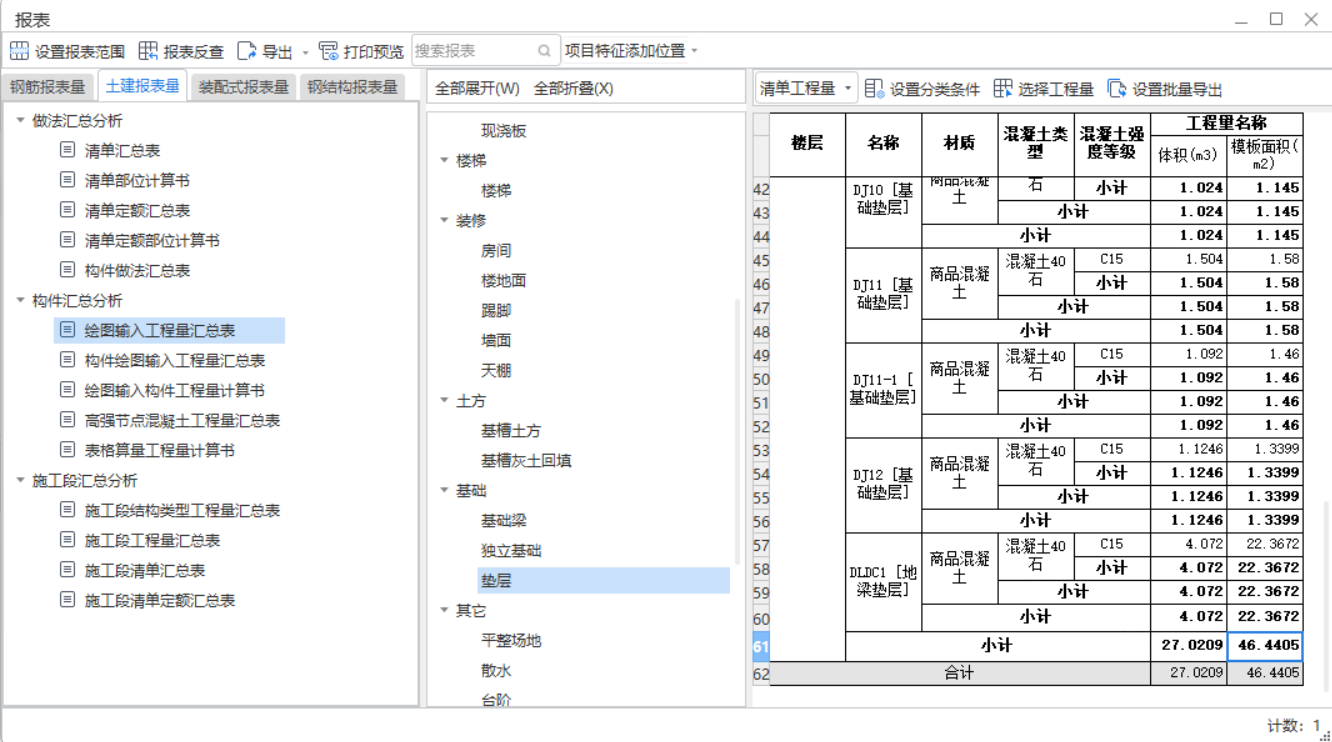1332x742 pixels.
Task: Select 垫层 under 基础
Action: tap(604, 580)
